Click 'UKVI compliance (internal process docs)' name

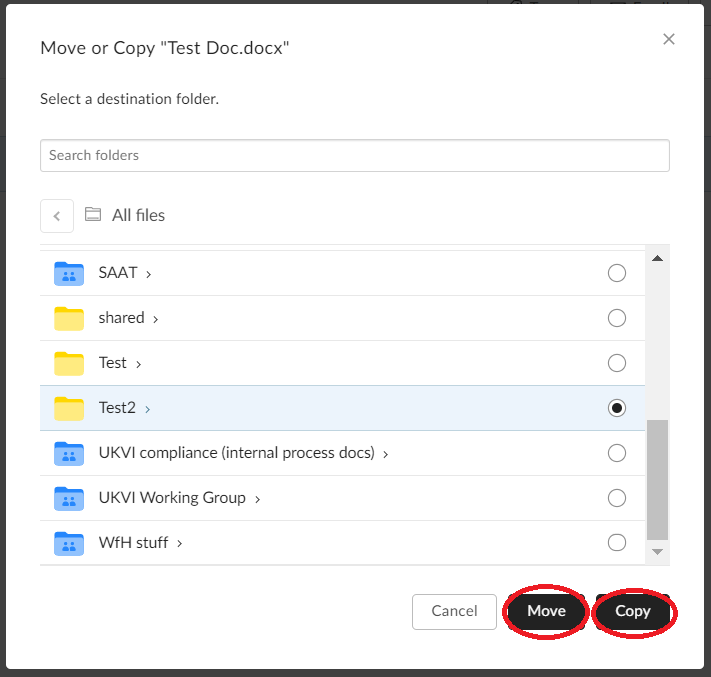(x=237, y=453)
